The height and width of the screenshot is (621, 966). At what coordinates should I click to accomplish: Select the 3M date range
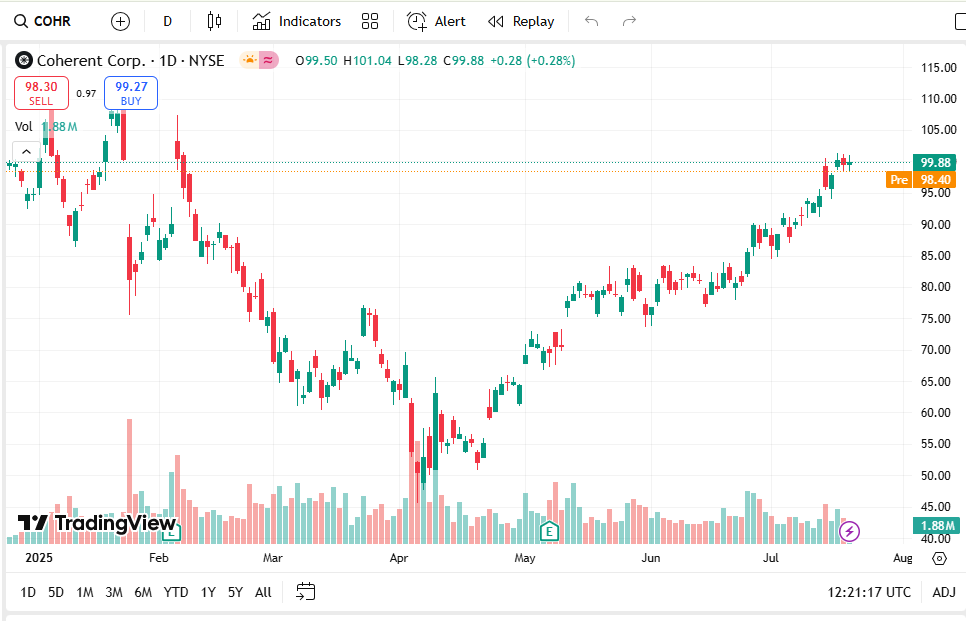pos(114,592)
